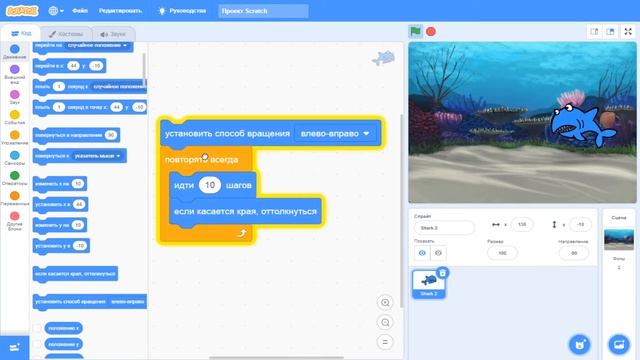Screen dimensions: 640x360
Task: Select the yellow События category
Action: click(15, 117)
